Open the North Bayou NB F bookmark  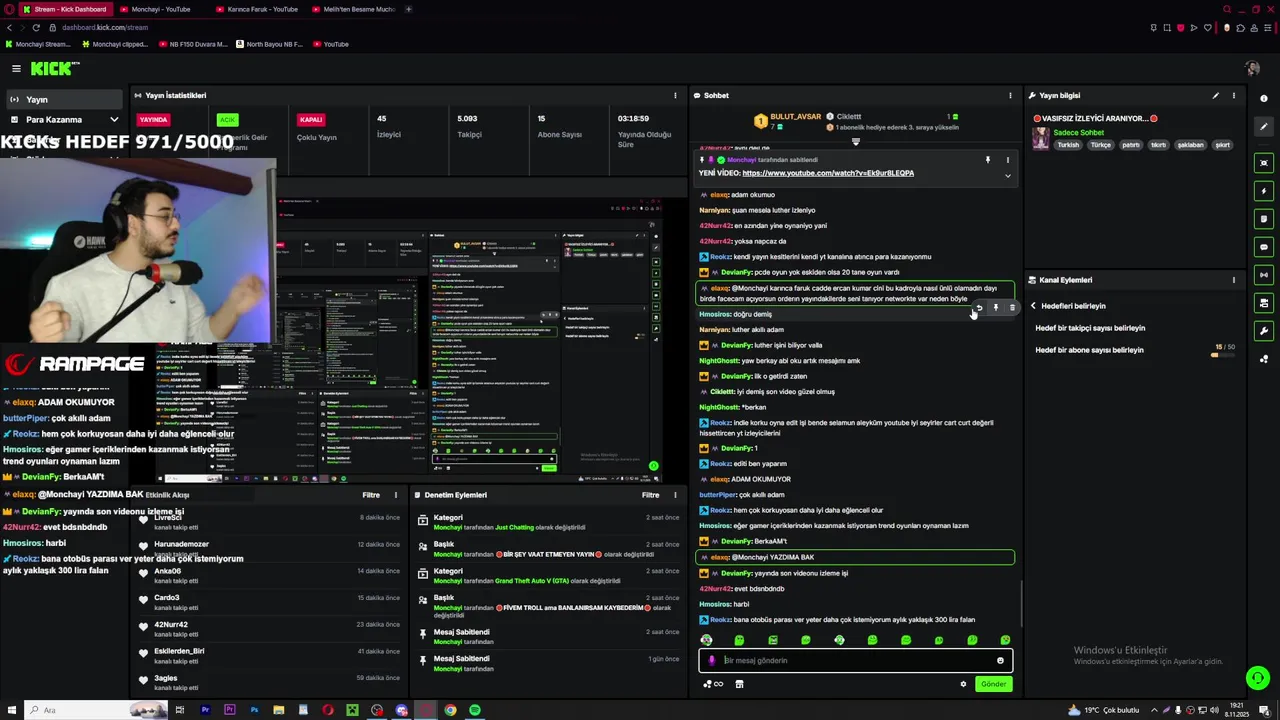pos(269,44)
